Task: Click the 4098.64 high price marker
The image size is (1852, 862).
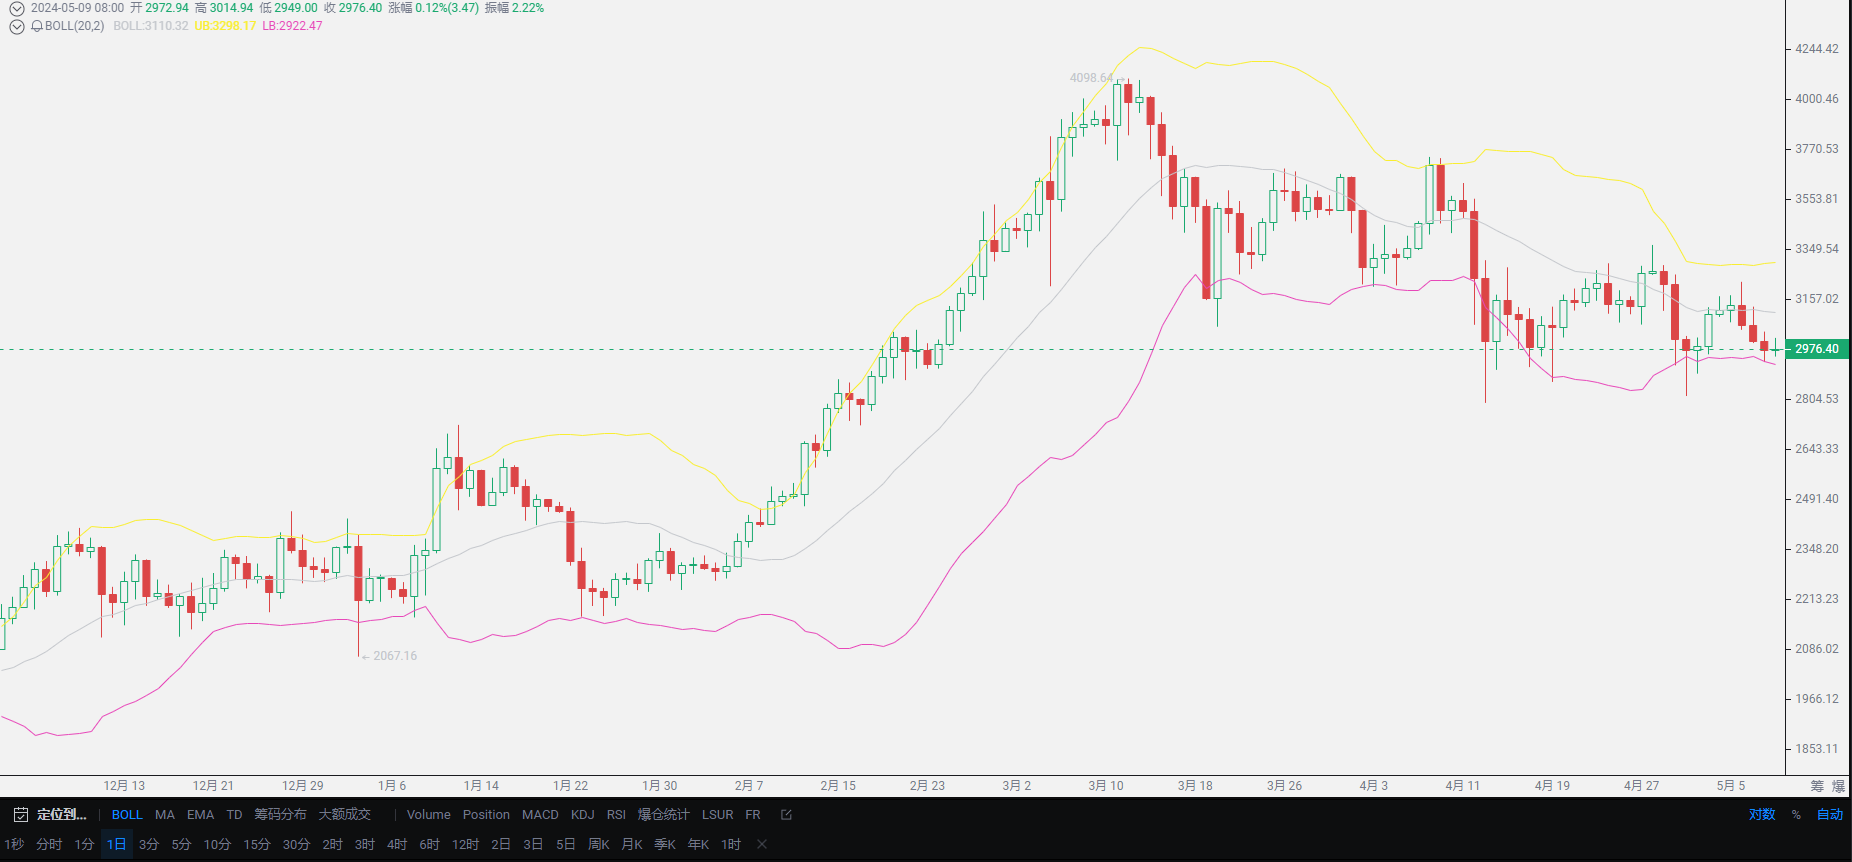Action: click(x=1091, y=78)
